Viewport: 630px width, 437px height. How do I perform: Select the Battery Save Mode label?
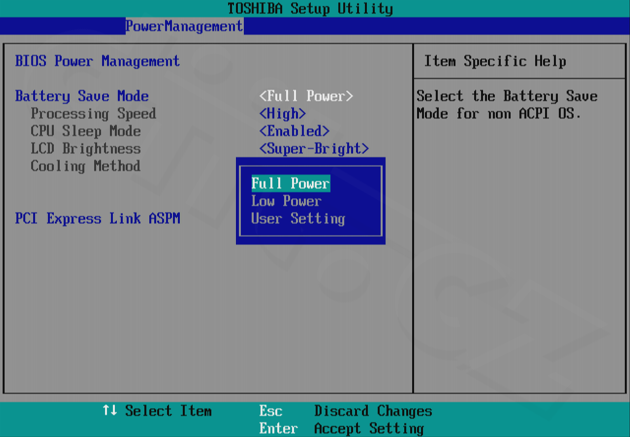click(x=82, y=96)
